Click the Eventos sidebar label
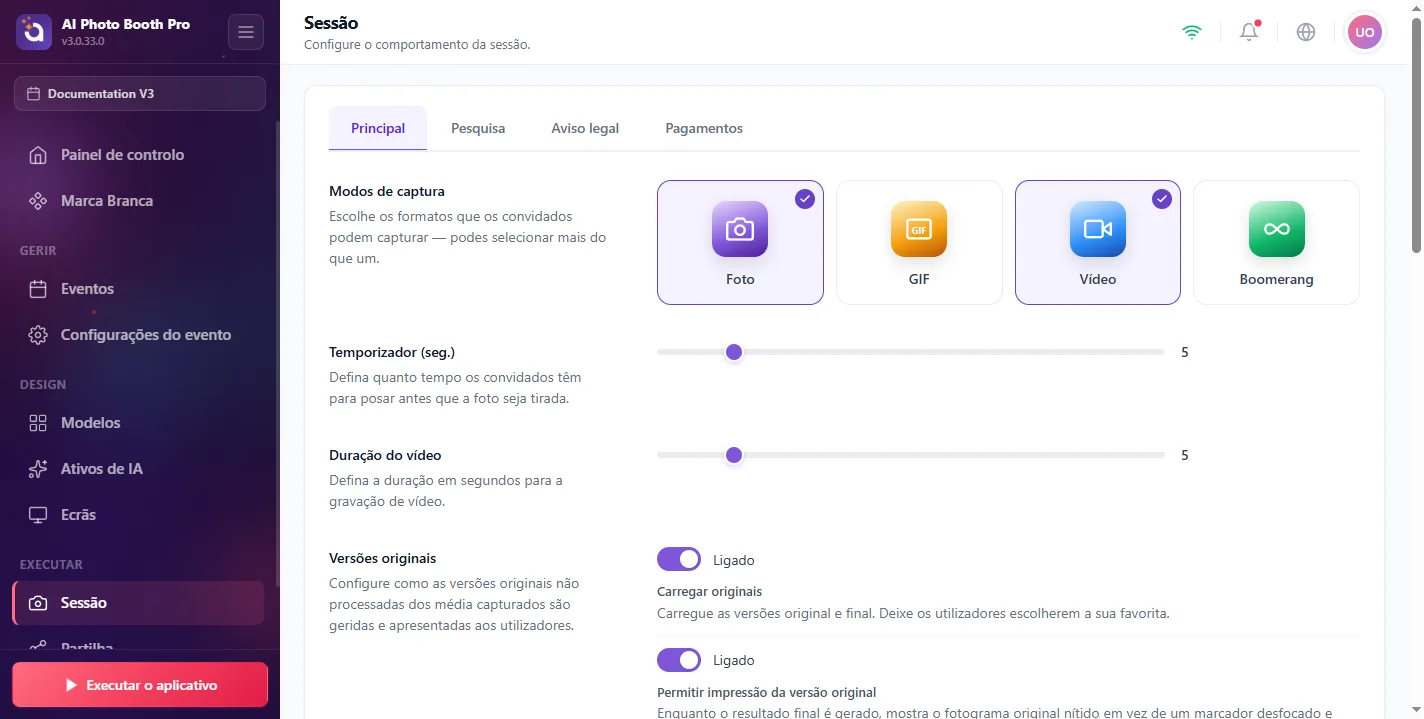The image size is (1424, 719). 87,289
